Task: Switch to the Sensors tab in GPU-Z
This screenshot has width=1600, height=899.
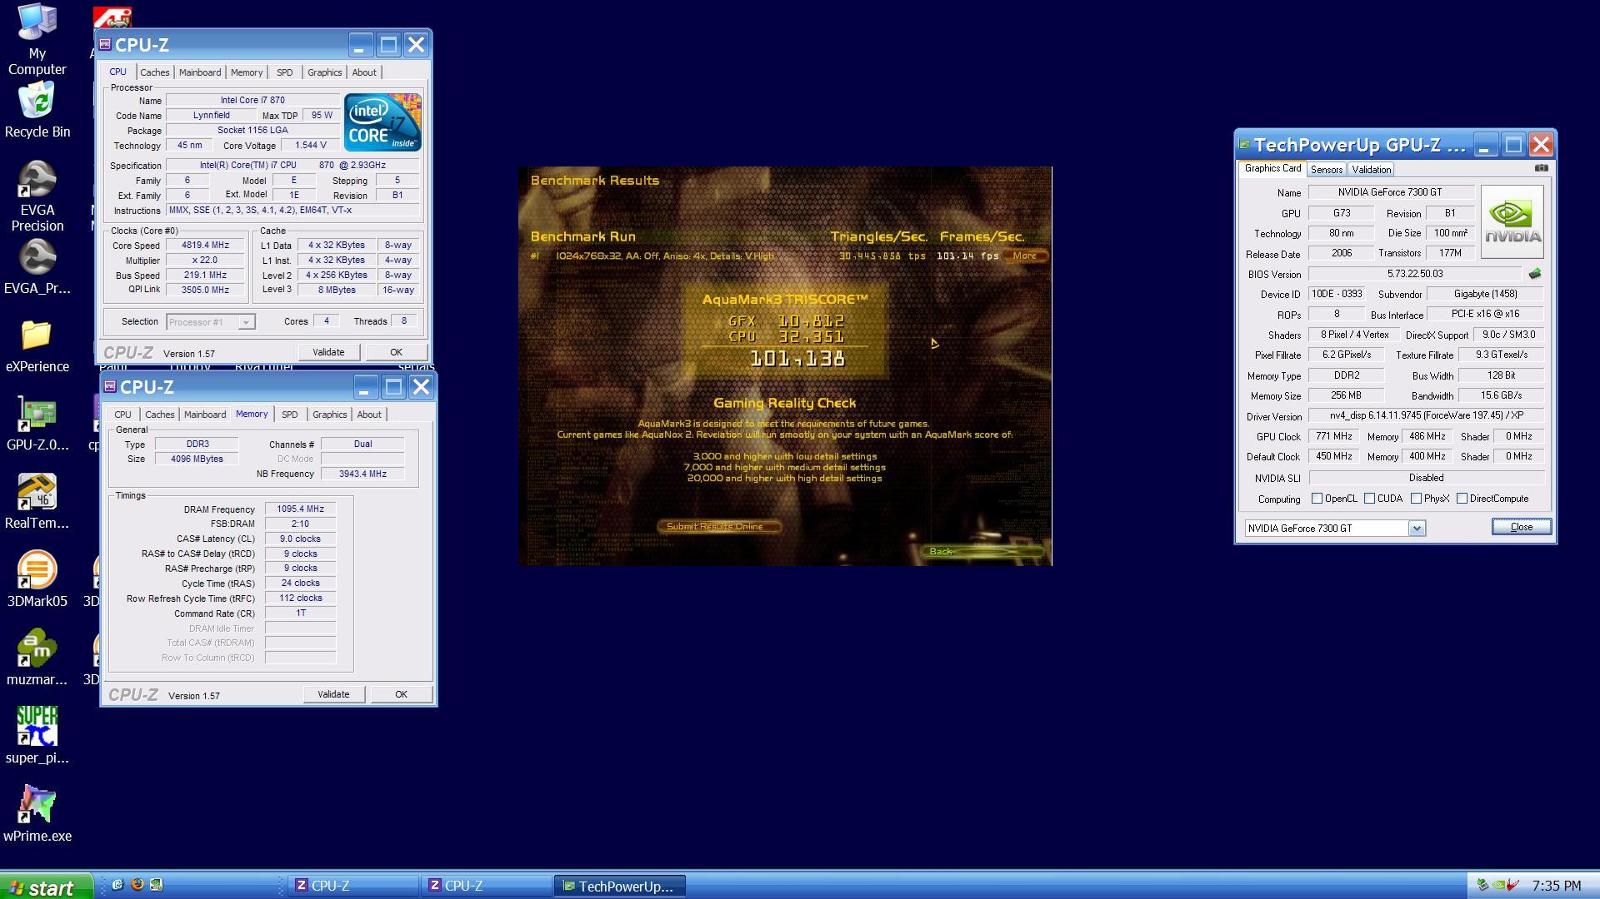Action: coord(1326,169)
